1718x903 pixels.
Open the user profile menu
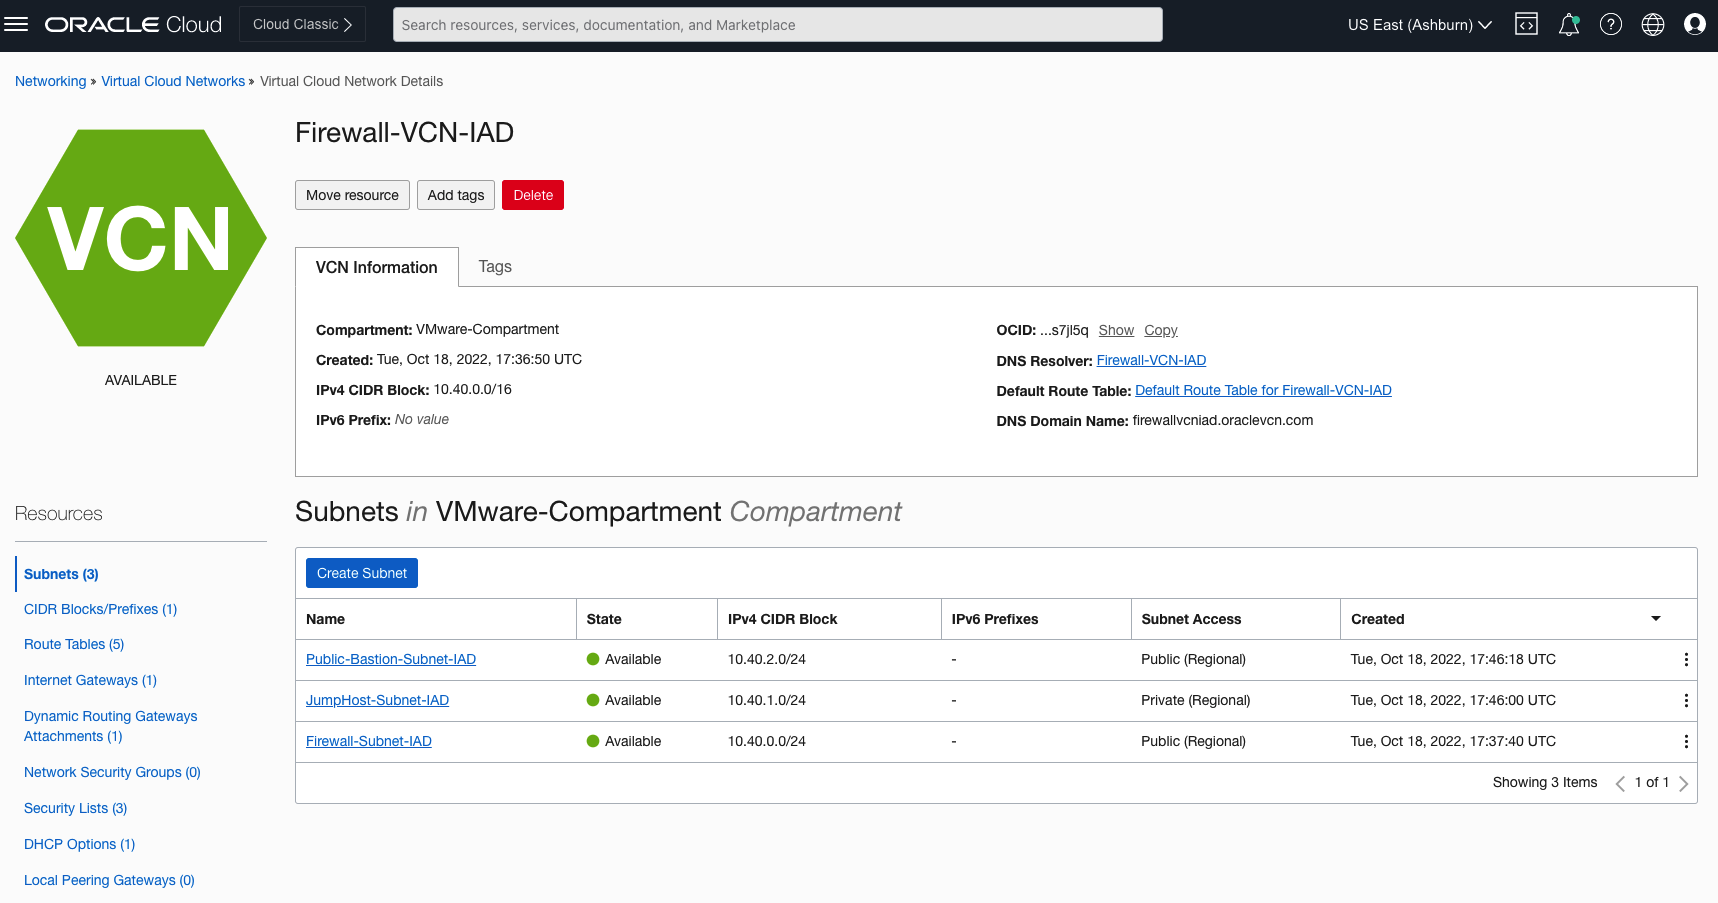point(1694,24)
